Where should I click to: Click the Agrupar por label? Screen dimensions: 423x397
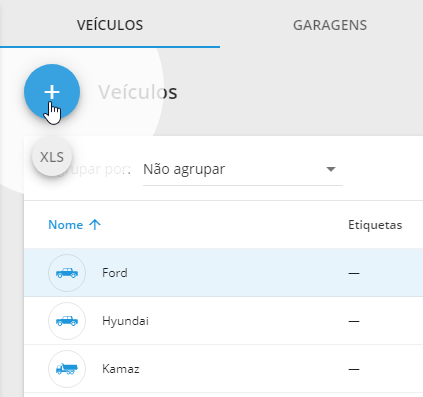pos(95,169)
